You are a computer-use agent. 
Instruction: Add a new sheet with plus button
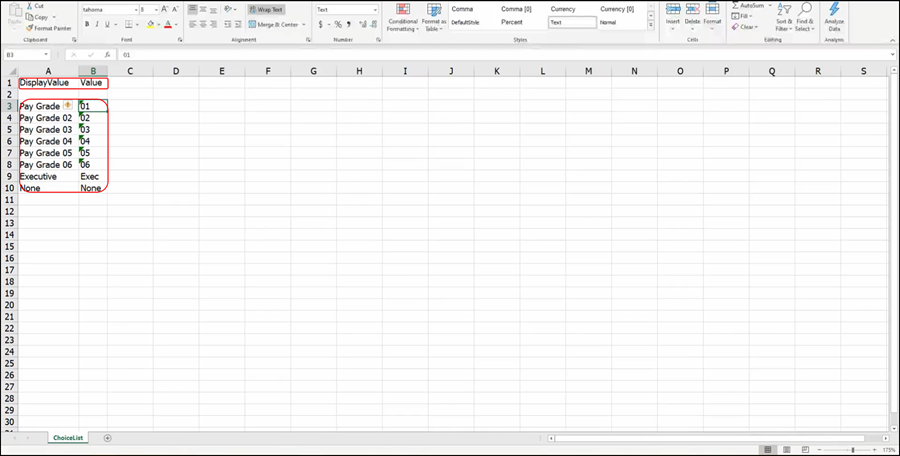[108, 438]
